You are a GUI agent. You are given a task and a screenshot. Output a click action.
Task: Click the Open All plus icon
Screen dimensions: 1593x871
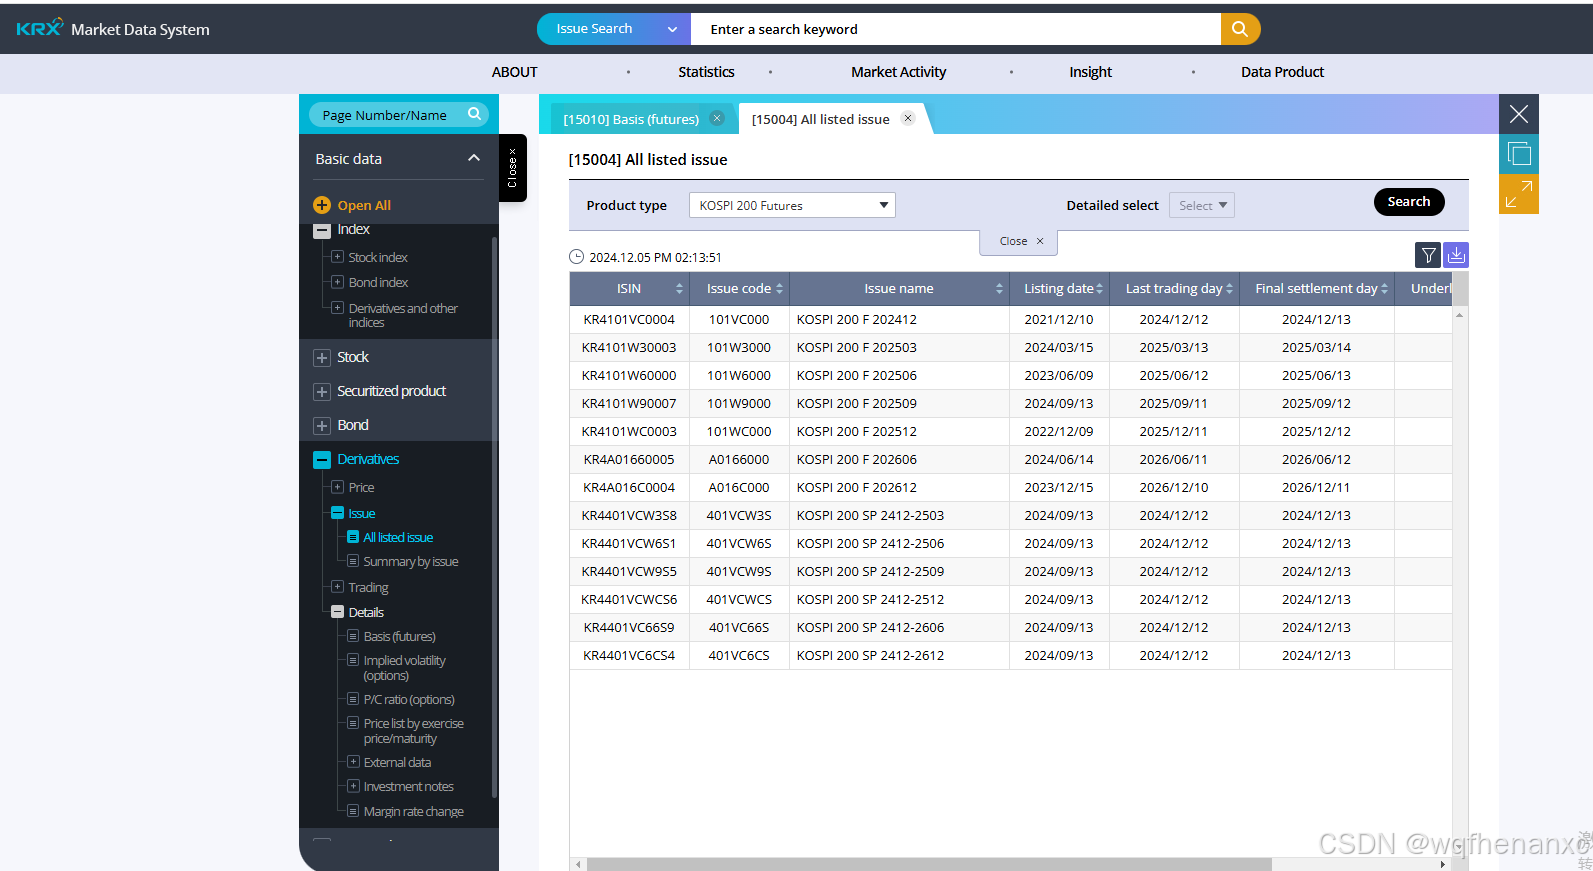pos(322,205)
